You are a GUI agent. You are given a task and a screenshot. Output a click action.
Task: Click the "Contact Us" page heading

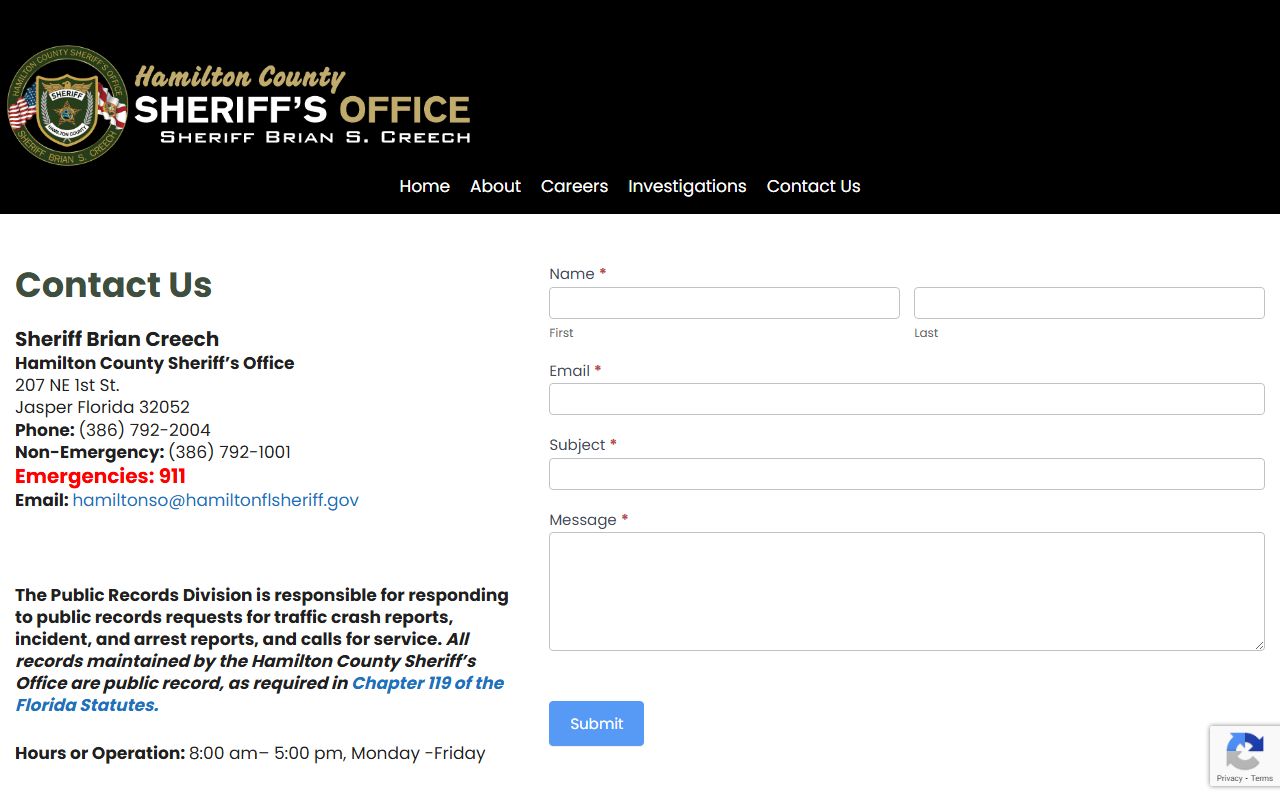[x=114, y=285]
